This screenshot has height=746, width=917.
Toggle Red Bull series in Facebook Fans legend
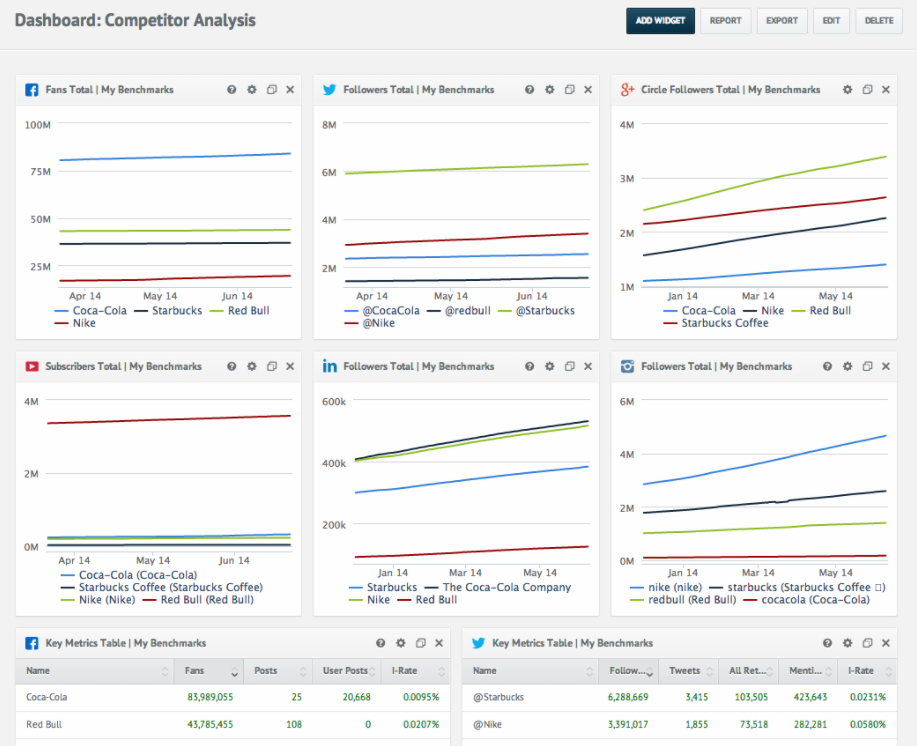(240, 310)
